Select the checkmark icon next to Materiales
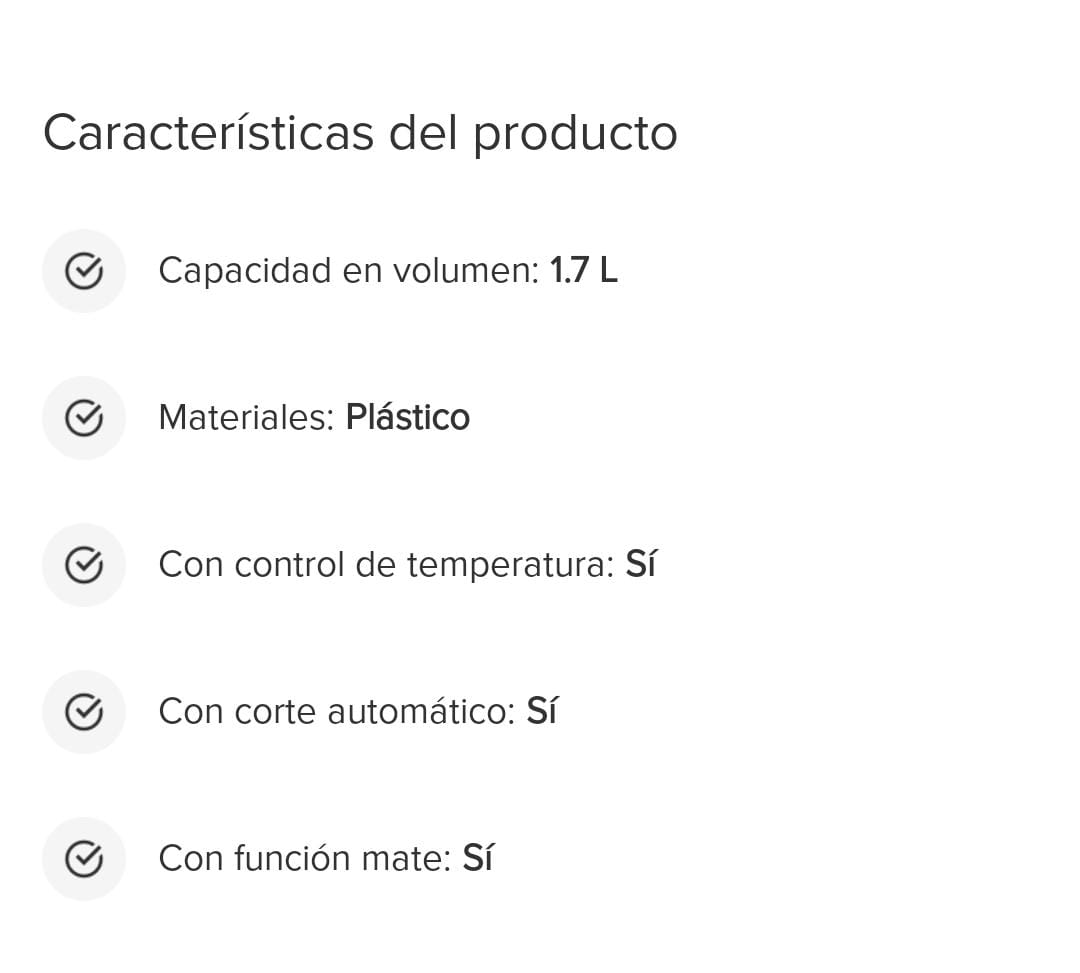The image size is (1080, 973). (84, 417)
